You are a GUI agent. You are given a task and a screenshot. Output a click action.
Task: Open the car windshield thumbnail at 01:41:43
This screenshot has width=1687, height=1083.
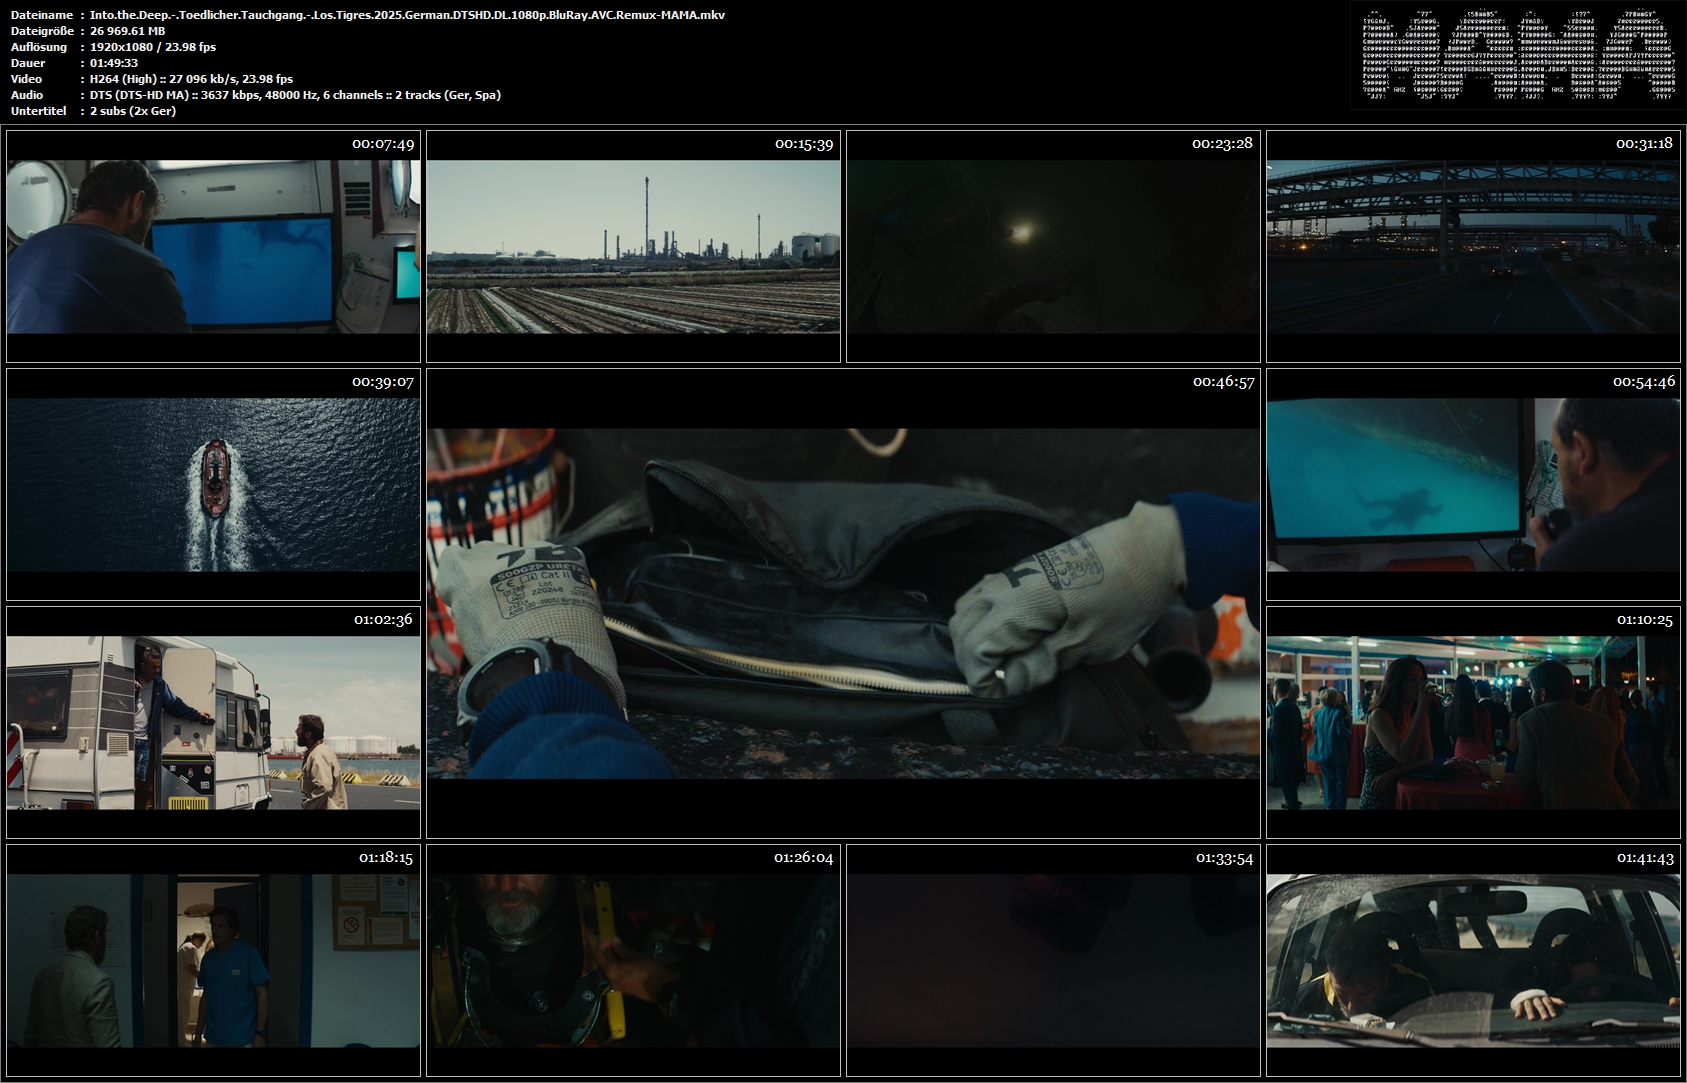pyautogui.click(x=1473, y=961)
